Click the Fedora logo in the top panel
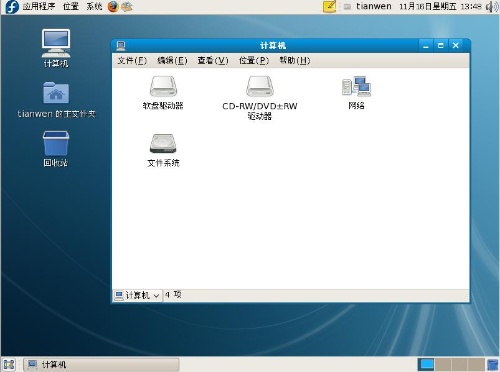Screen dimensions: 500x372 (x=12, y=7)
